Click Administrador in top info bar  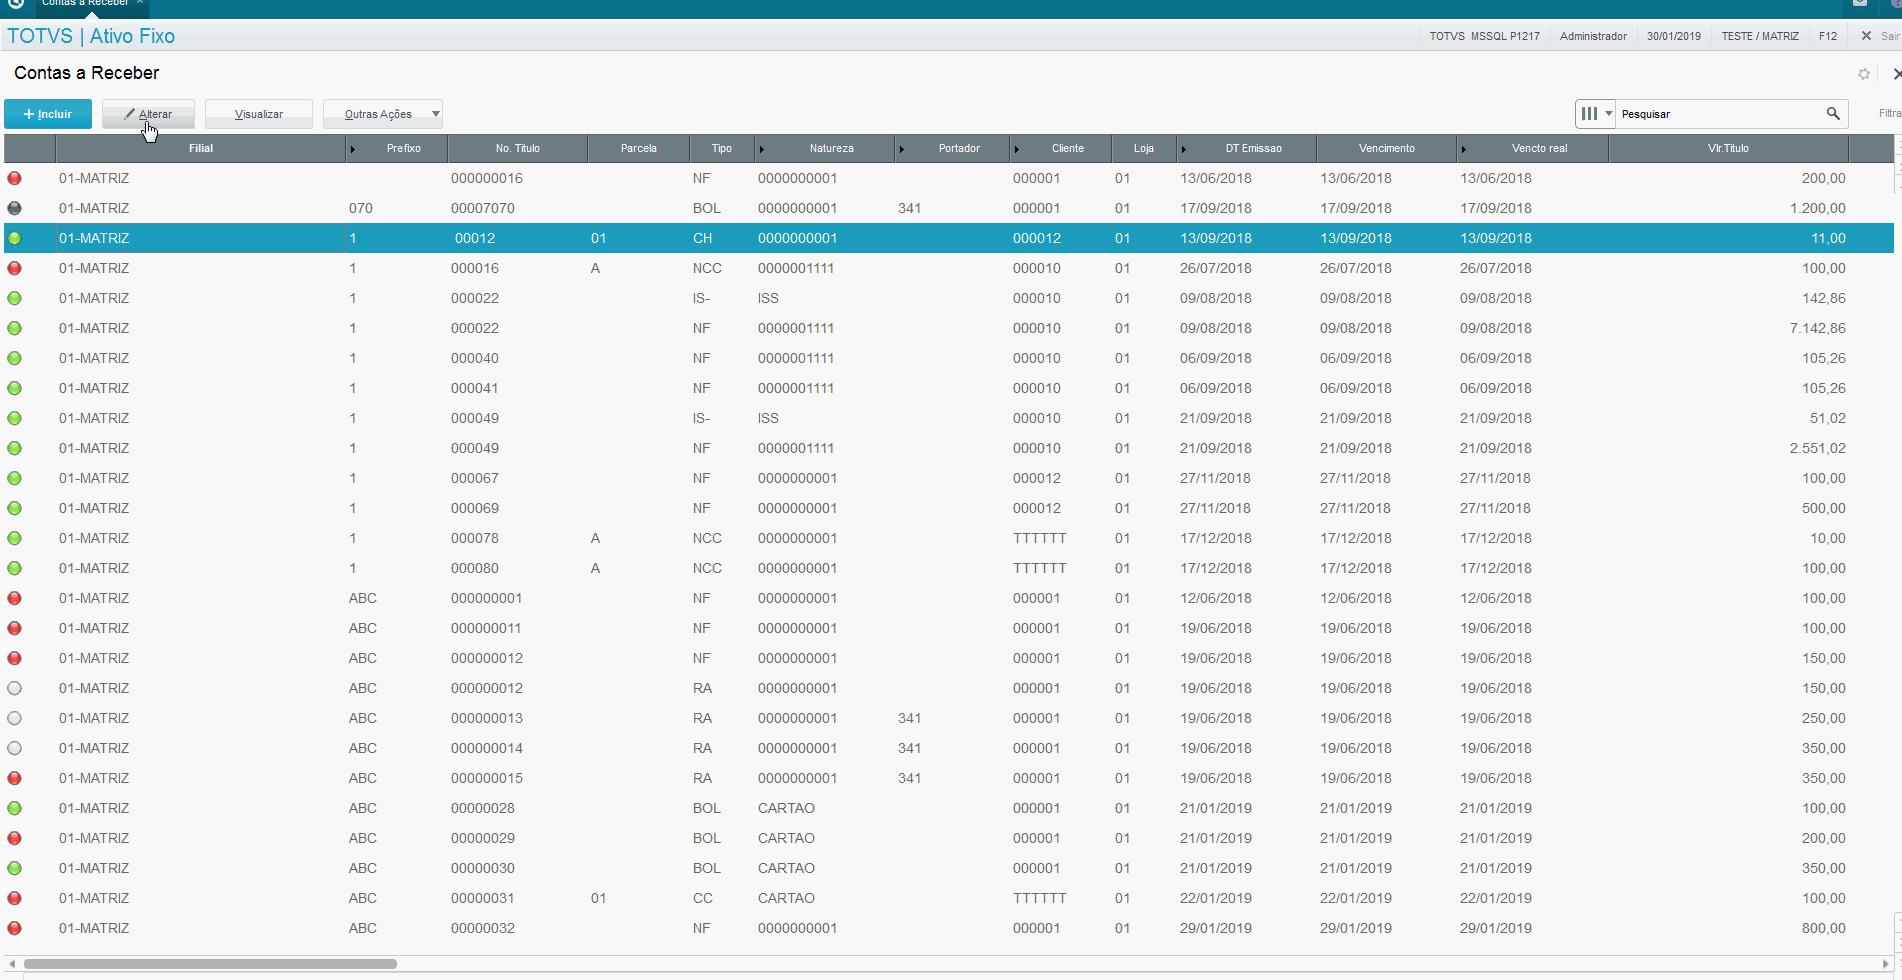[1593, 36]
